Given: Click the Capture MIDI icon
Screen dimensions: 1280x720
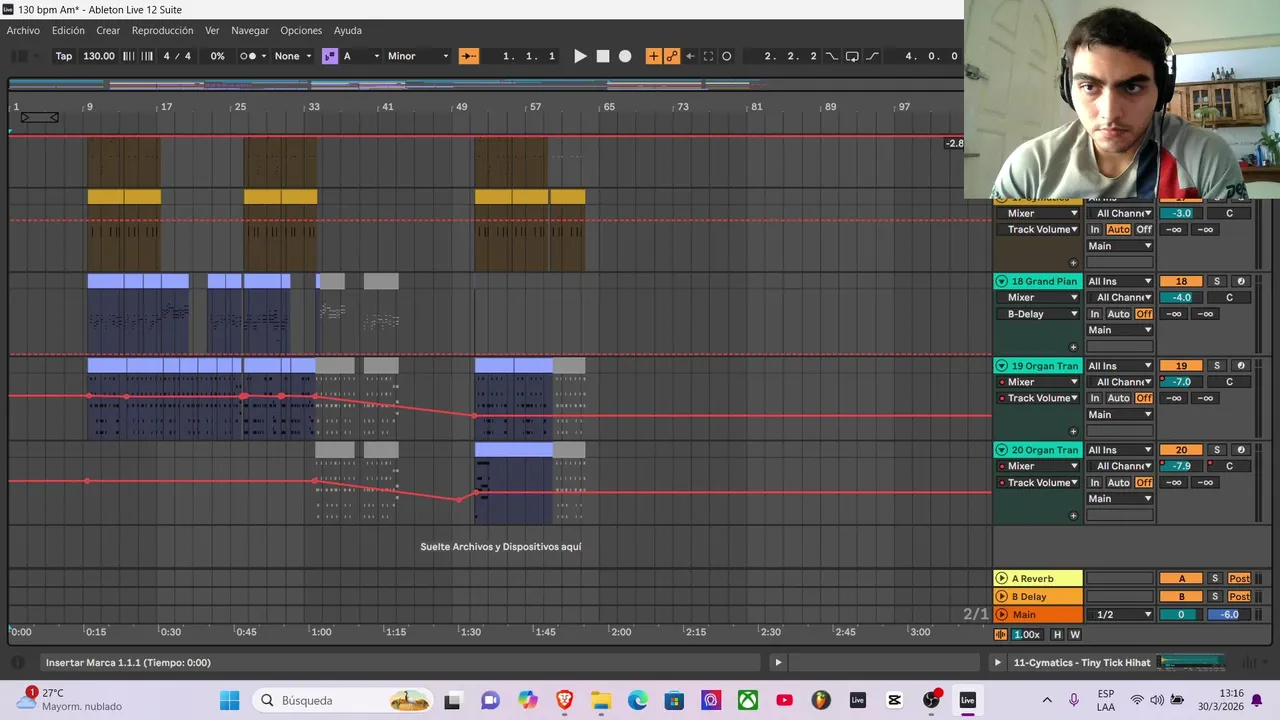Looking at the screenshot, I should tap(708, 56).
